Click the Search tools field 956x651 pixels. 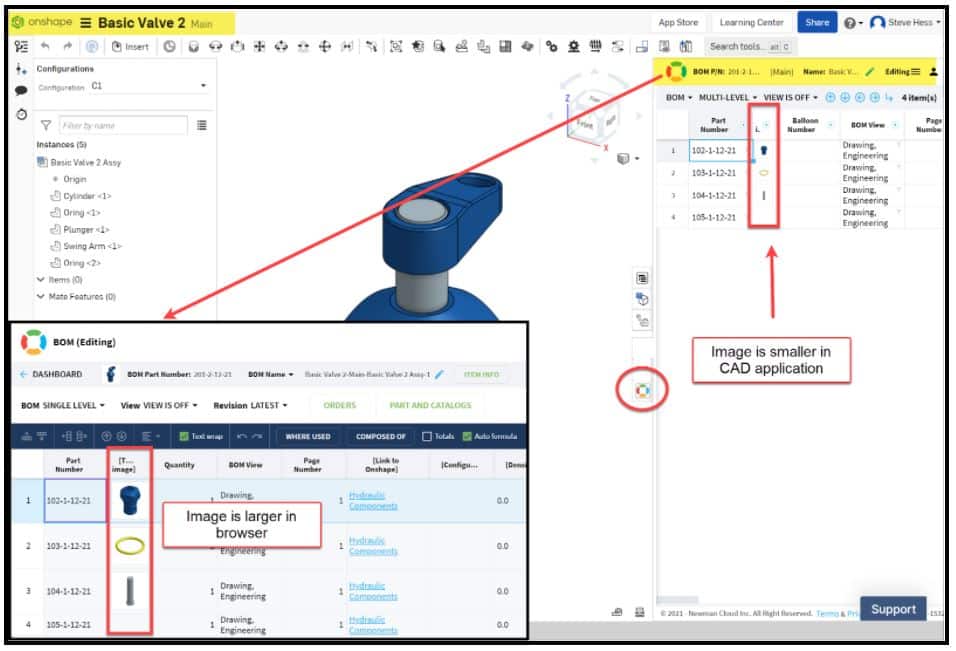[x=750, y=46]
